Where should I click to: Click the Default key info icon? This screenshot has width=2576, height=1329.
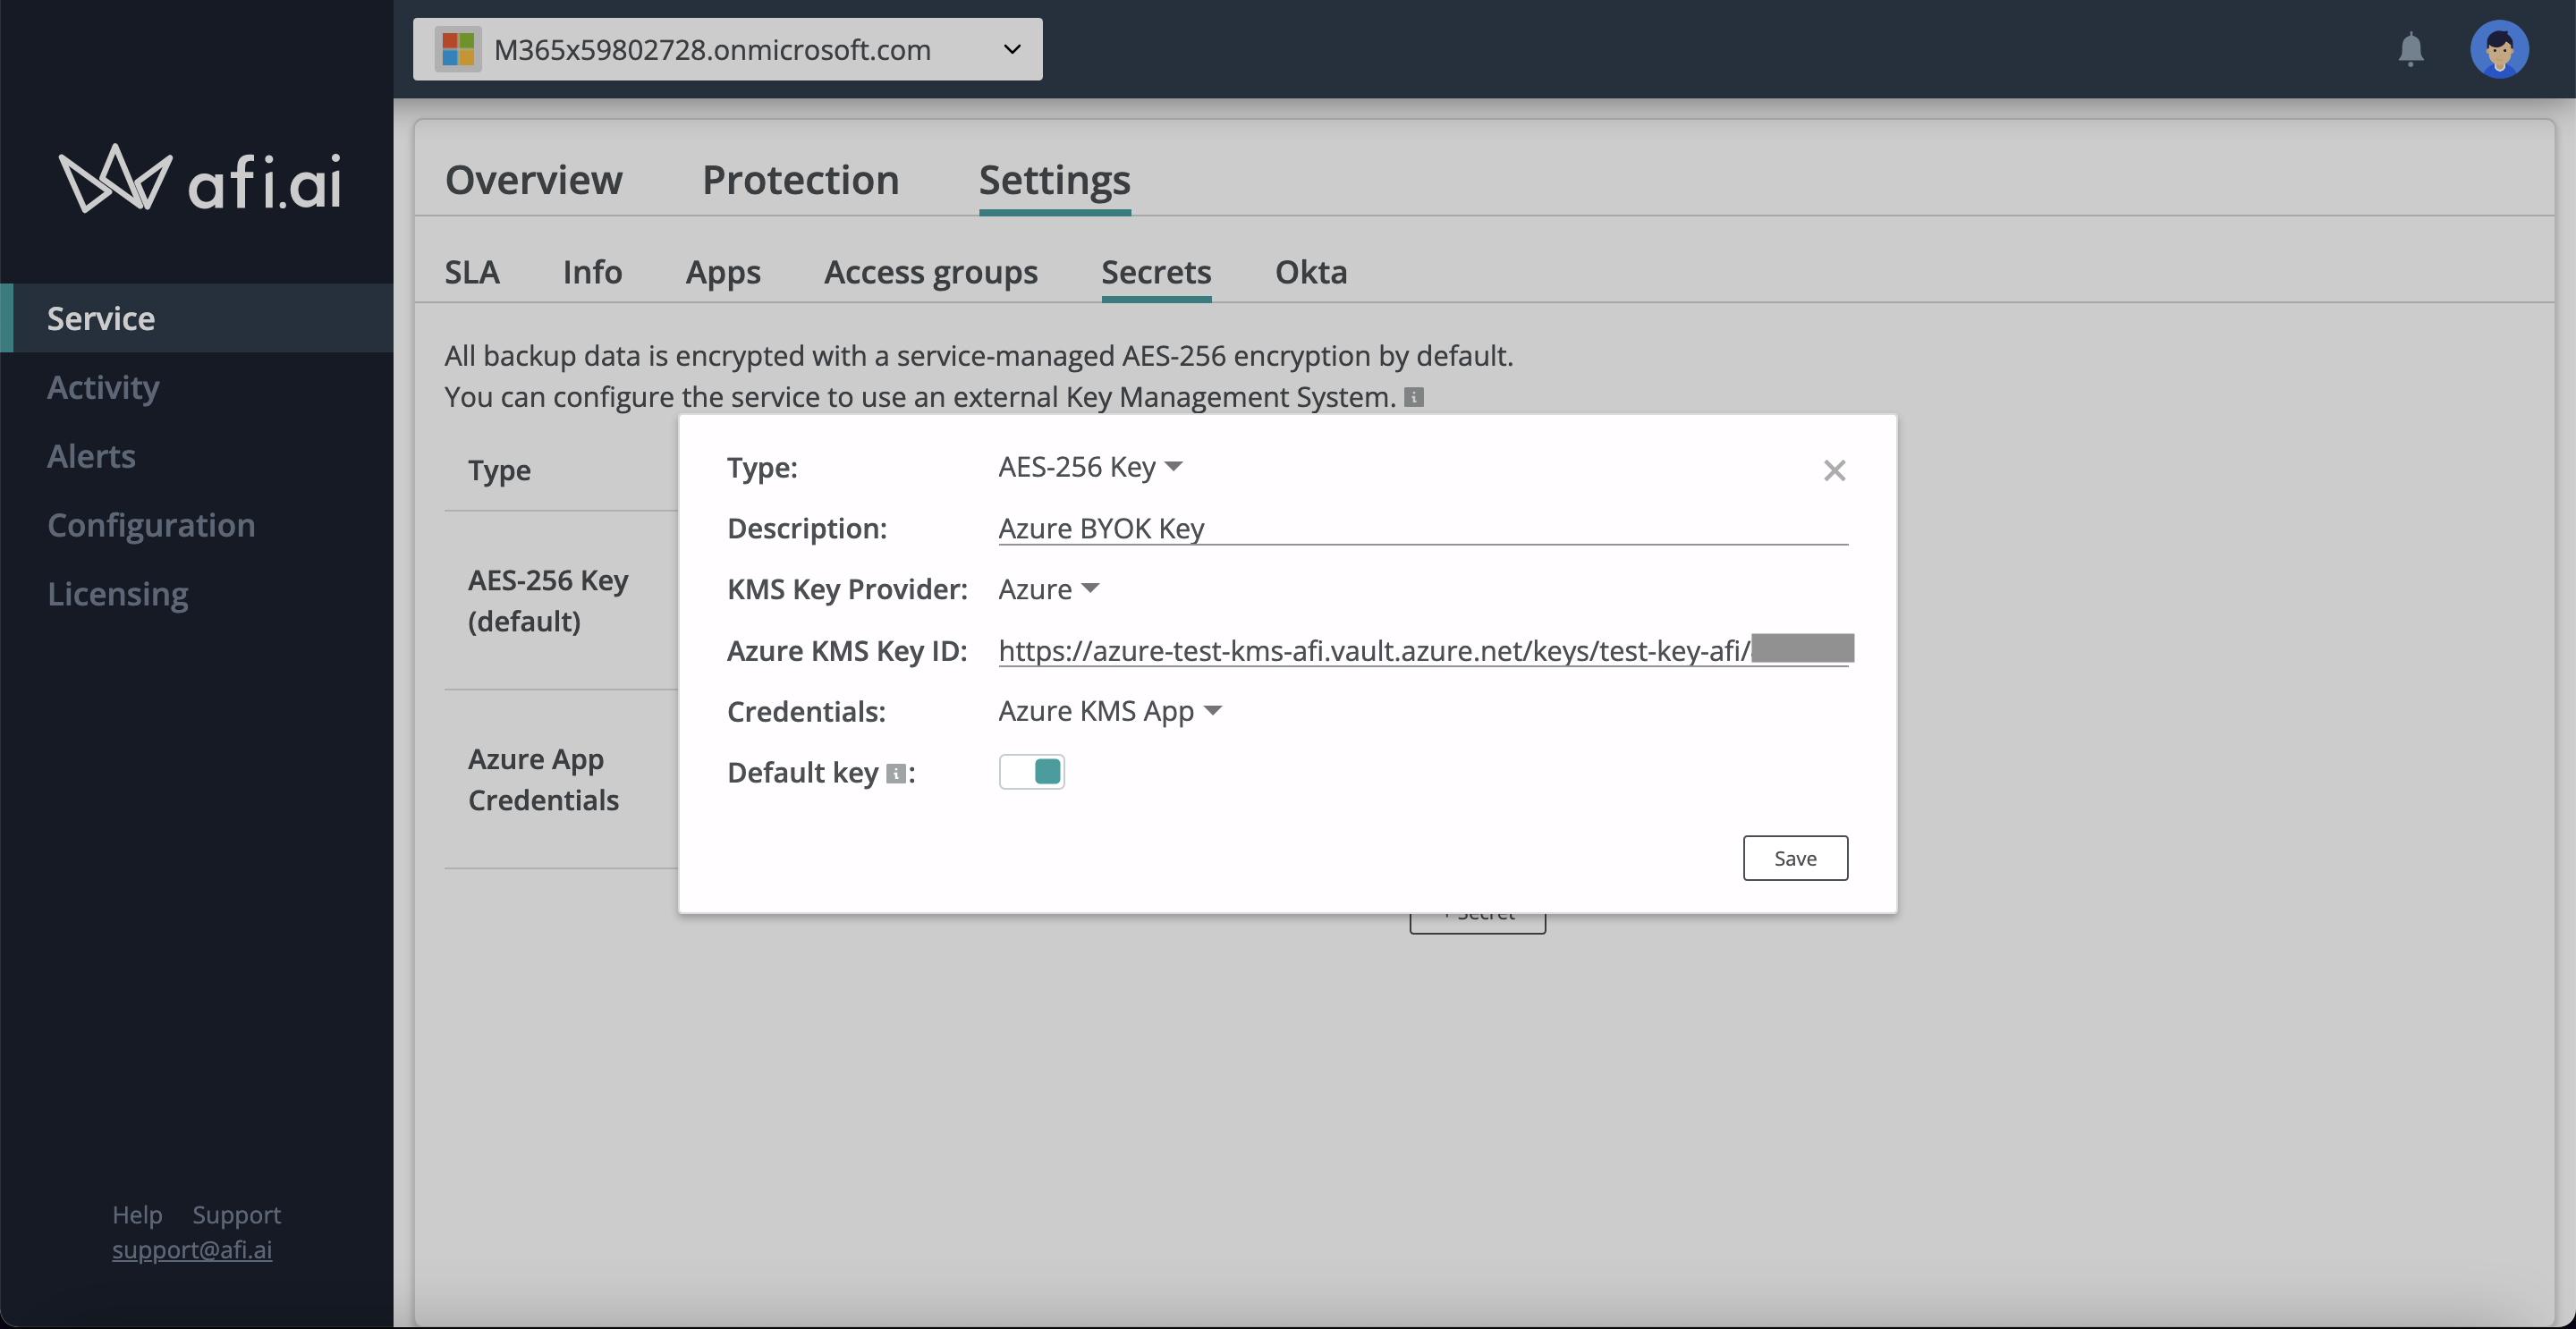tap(896, 773)
